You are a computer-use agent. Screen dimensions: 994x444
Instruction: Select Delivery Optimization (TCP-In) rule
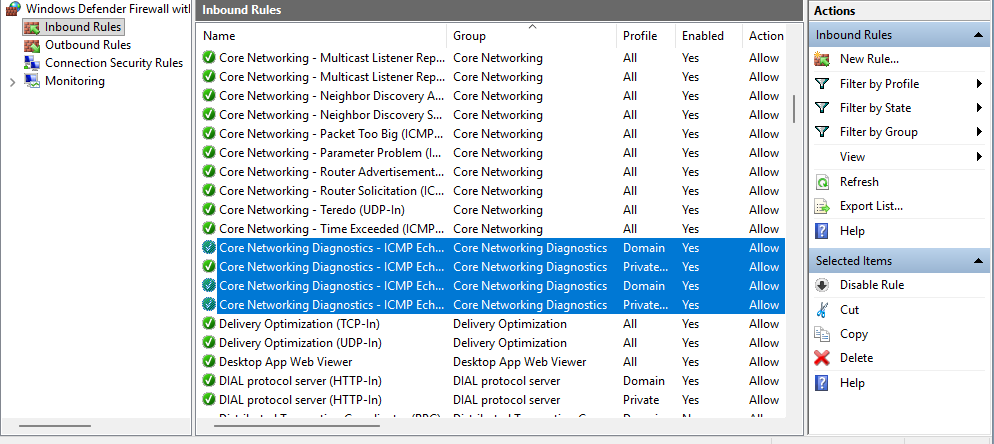tap(292, 324)
